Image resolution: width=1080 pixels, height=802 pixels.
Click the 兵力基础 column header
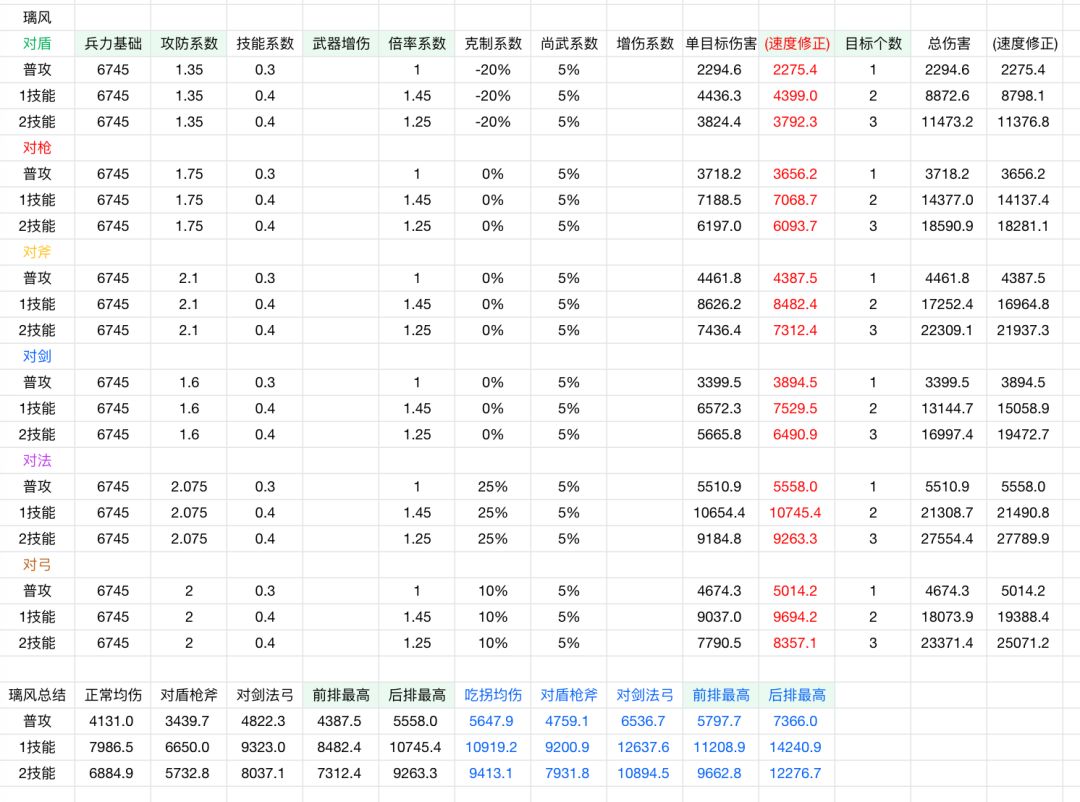(x=113, y=43)
